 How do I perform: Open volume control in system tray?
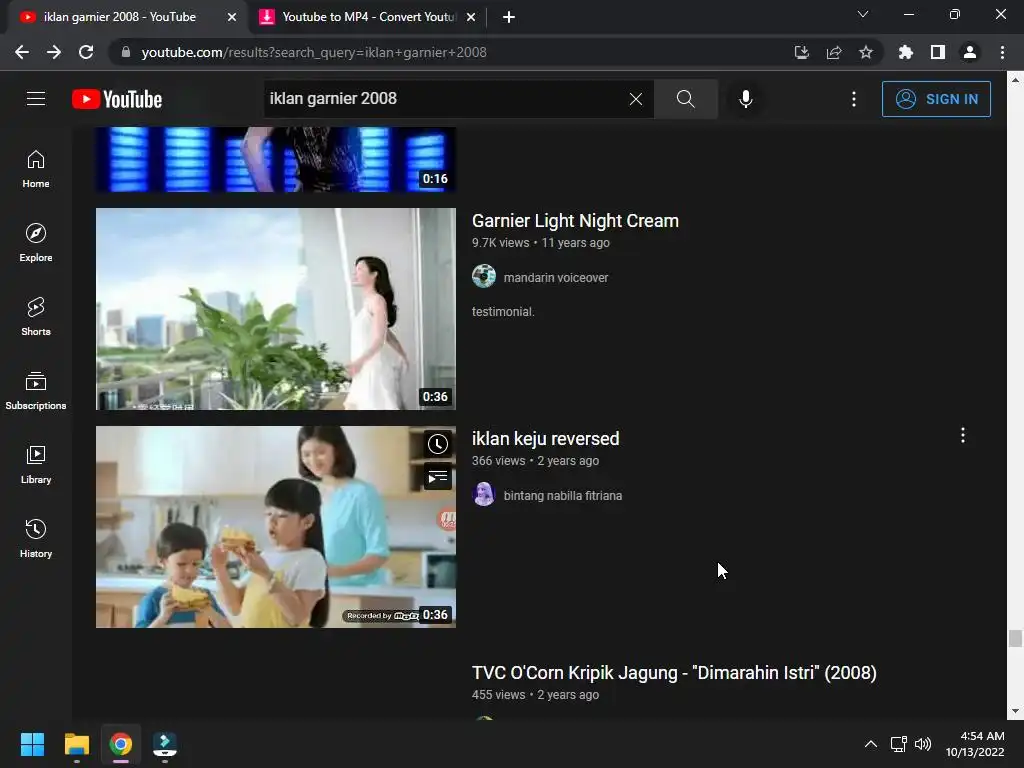pyautogui.click(x=923, y=744)
